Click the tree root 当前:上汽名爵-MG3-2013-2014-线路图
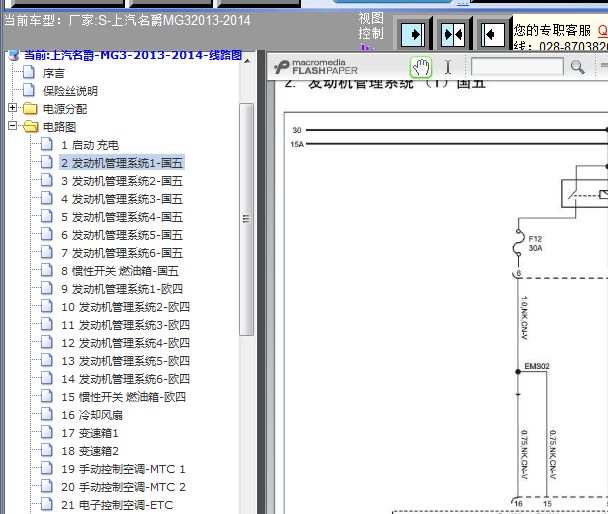This screenshot has height=514, width=608. pyautogui.click(x=133, y=55)
